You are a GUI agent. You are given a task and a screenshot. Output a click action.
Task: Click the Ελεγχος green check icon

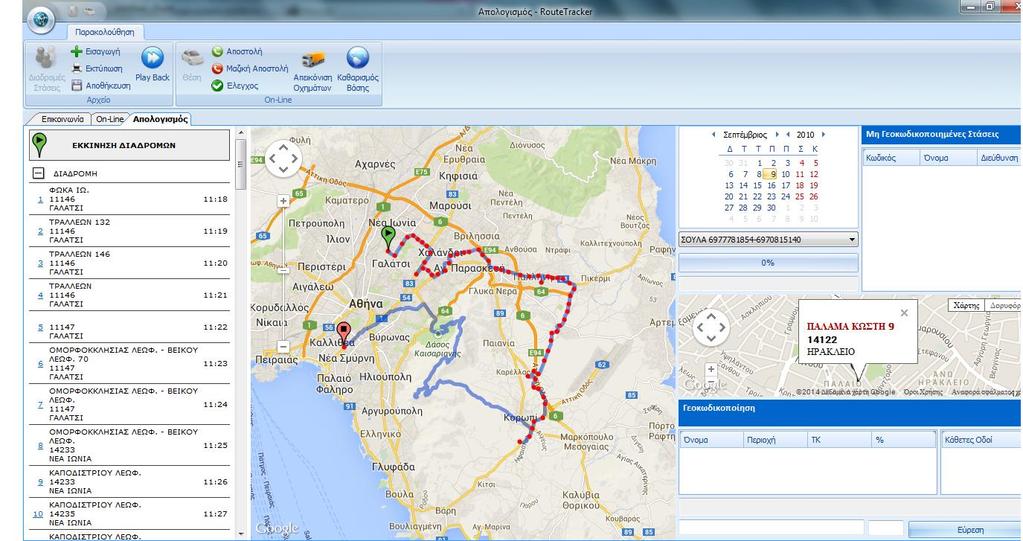[x=217, y=85]
